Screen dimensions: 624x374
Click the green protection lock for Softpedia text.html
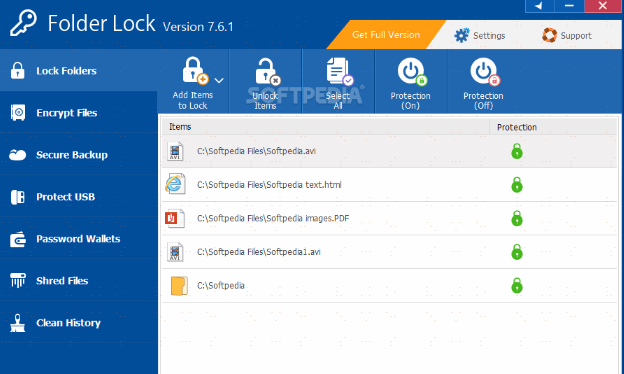(517, 185)
